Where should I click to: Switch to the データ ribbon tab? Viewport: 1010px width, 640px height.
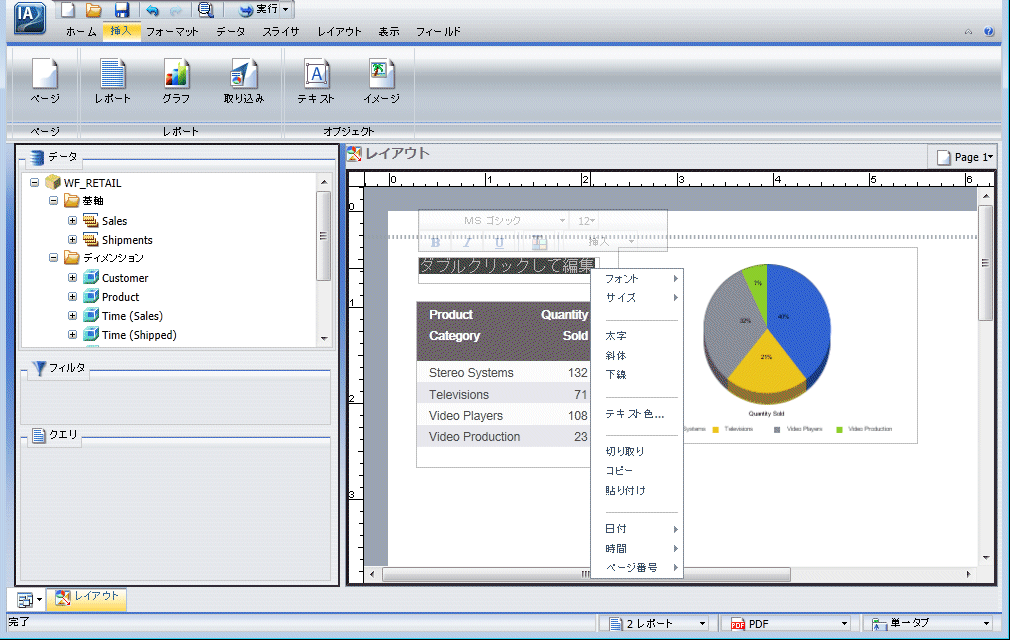(231, 32)
